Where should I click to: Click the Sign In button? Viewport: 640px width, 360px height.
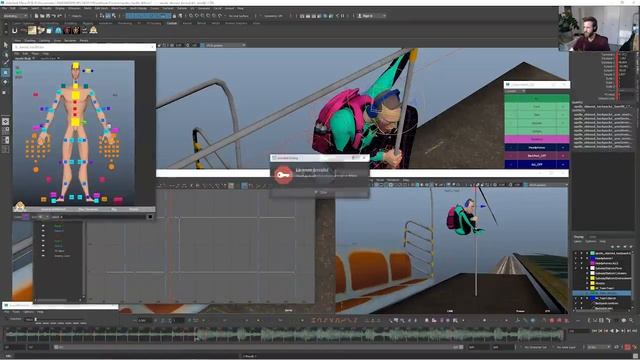[x=370, y=16]
